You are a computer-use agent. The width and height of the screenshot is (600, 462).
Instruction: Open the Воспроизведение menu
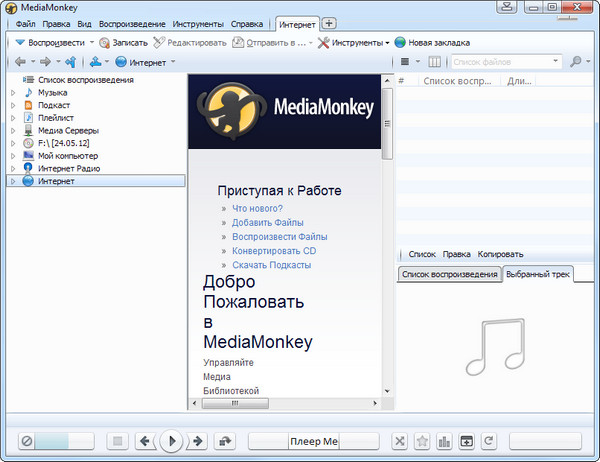tap(132, 23)
